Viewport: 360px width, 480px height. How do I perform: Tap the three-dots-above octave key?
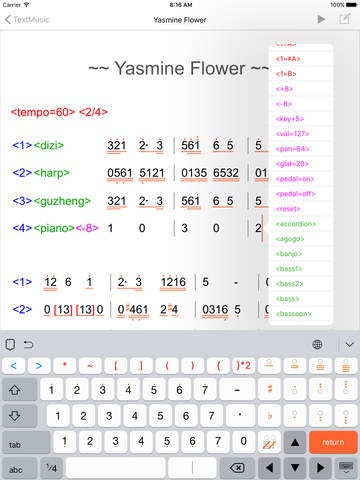coord(346,389)
